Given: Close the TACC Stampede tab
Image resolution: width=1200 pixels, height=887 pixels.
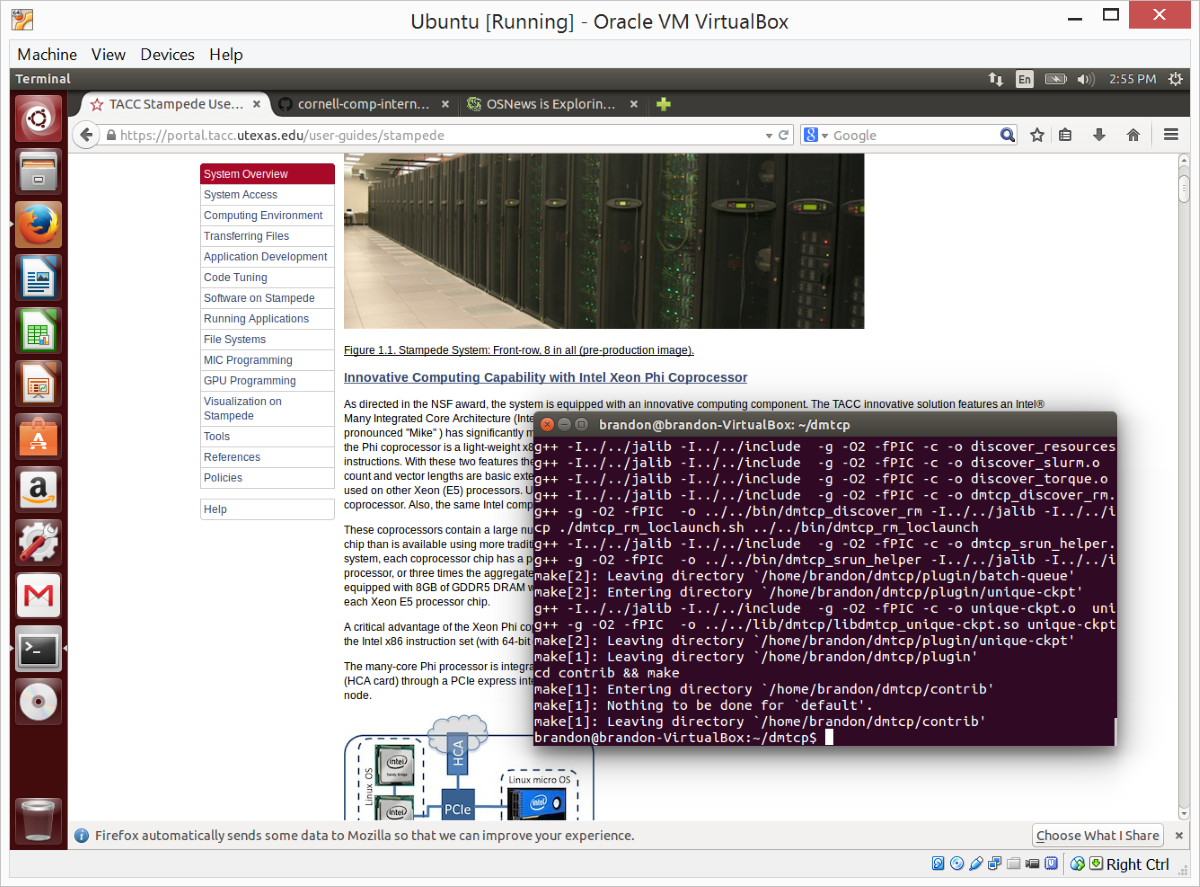Looking at the screenshot, I should 258,104.
